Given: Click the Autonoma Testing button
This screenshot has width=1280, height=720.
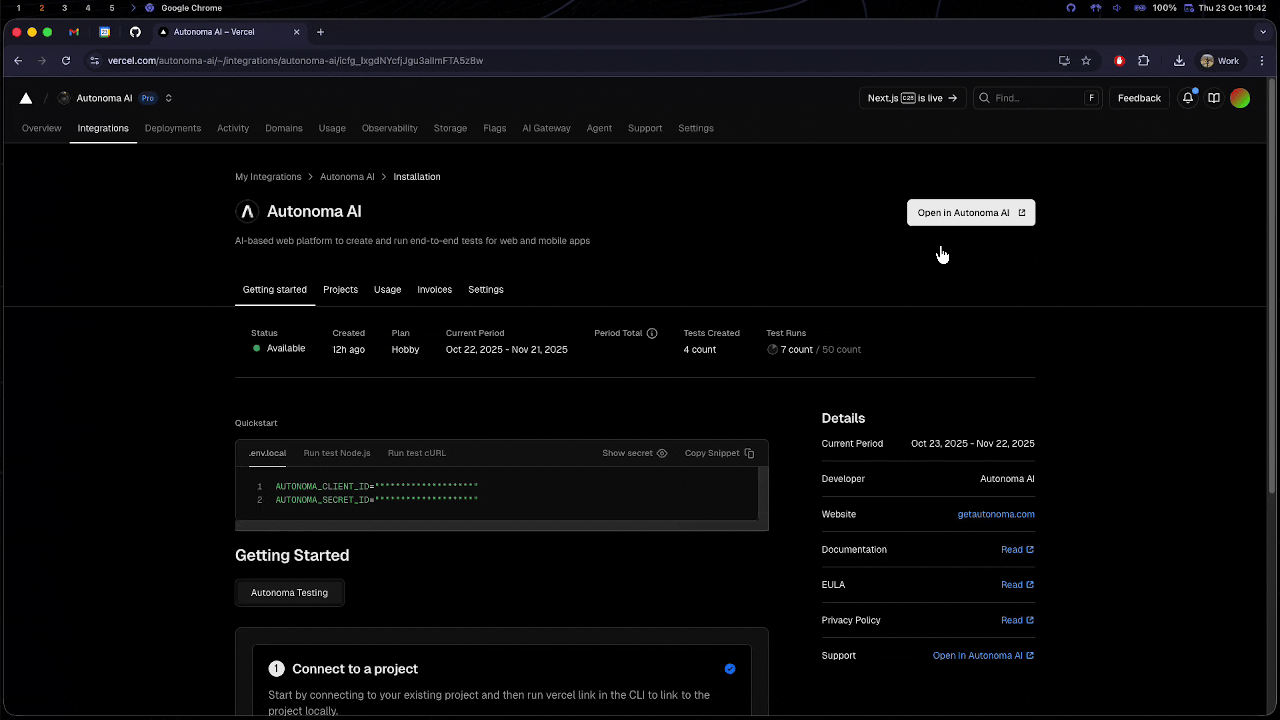Looking at the screenshot, I should pos(289,593).
